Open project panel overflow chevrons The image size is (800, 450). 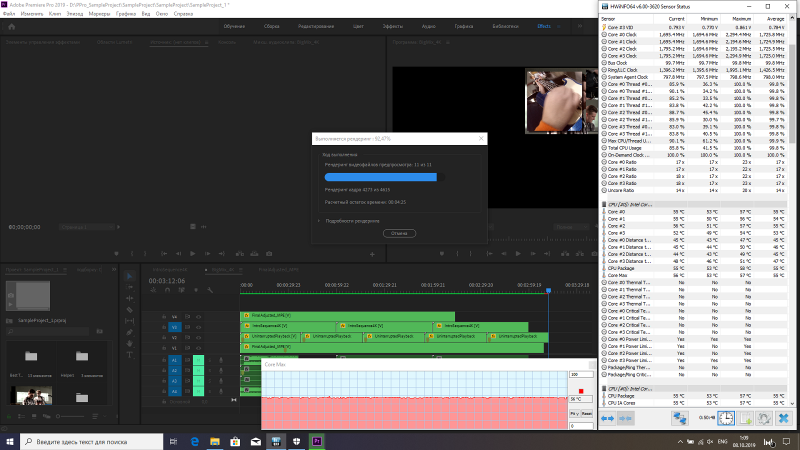114,269
